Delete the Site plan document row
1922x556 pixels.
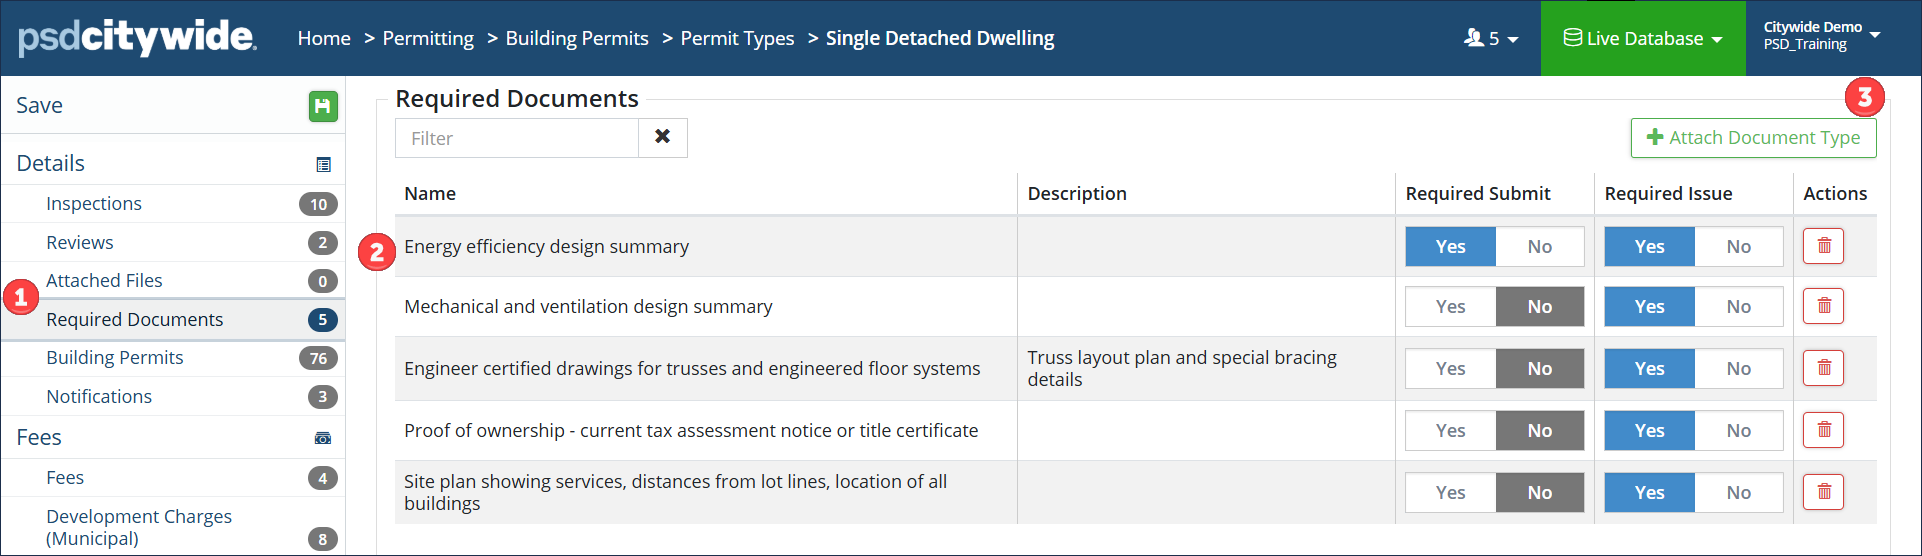pos(1823,492)
